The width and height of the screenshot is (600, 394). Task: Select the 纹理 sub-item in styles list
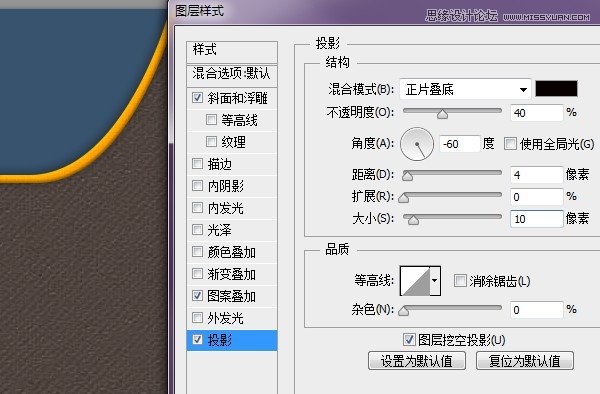tap(233, 142)
